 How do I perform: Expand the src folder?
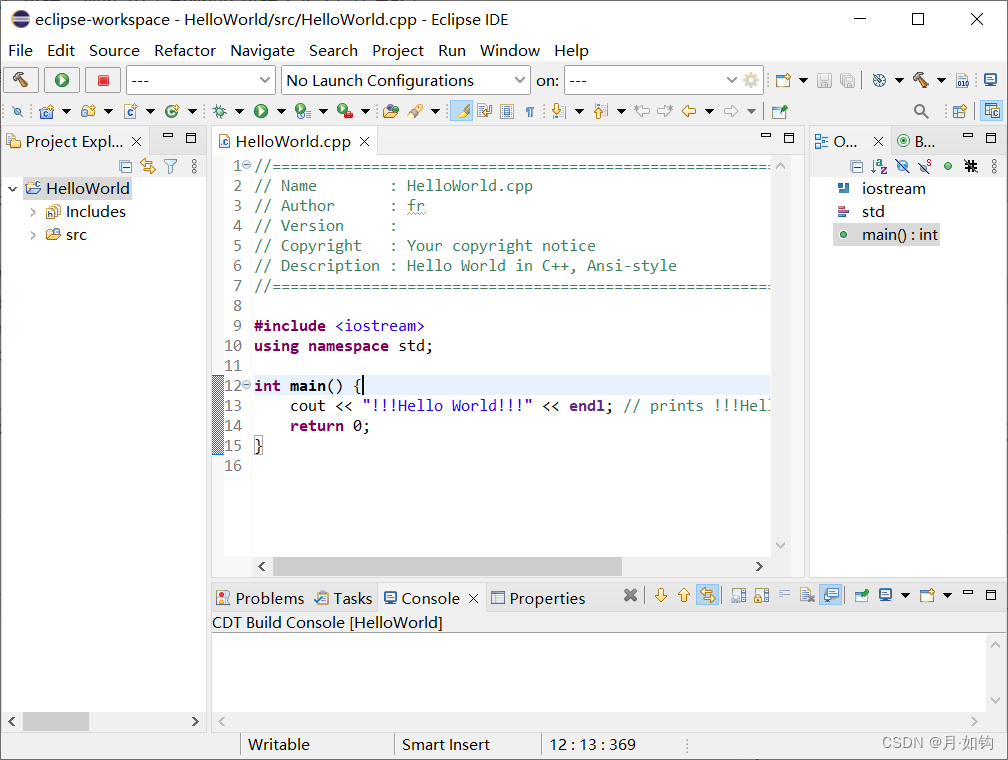[x=34, y=234]
